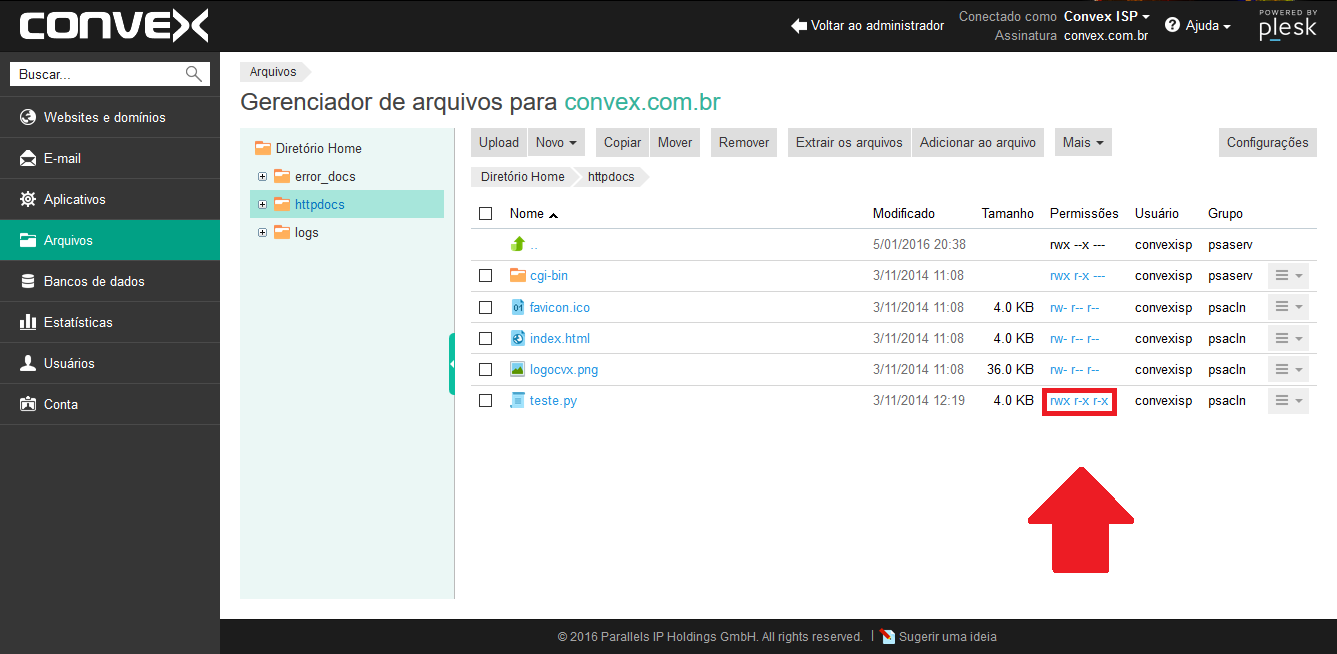1337x654 pixels.
Task: Click the logocvx.png image file icon
Action: coord(518,369)
